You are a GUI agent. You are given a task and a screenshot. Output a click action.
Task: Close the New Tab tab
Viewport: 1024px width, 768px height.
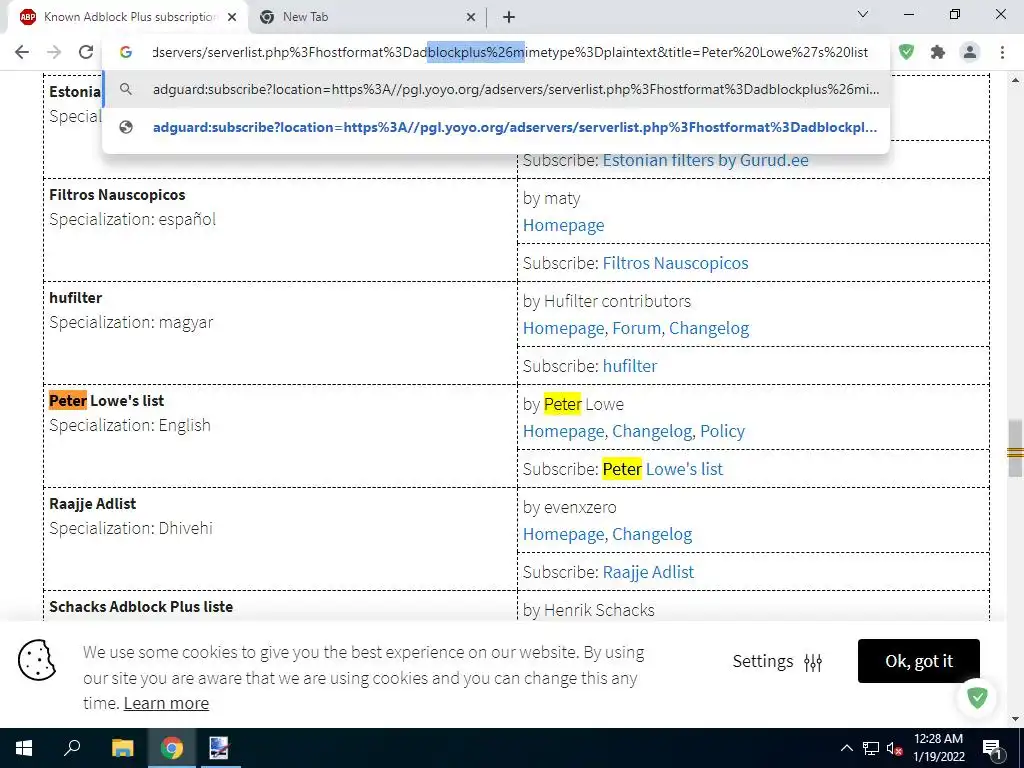click(x=471, y=18)
